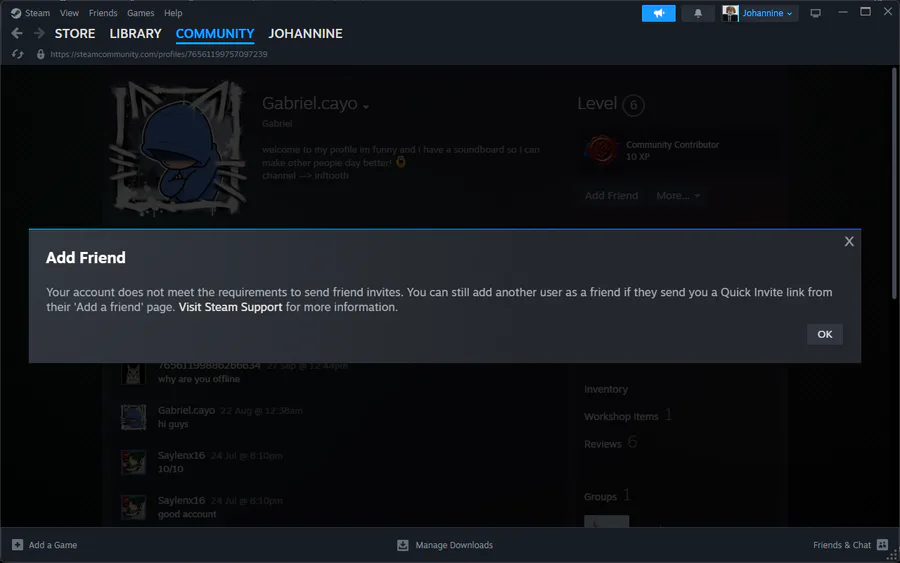Image resolution: width=900 pixels, height=563 pixels.
Task: Expand the More... dropdown on the profile
Action: (x=678, y=196)
